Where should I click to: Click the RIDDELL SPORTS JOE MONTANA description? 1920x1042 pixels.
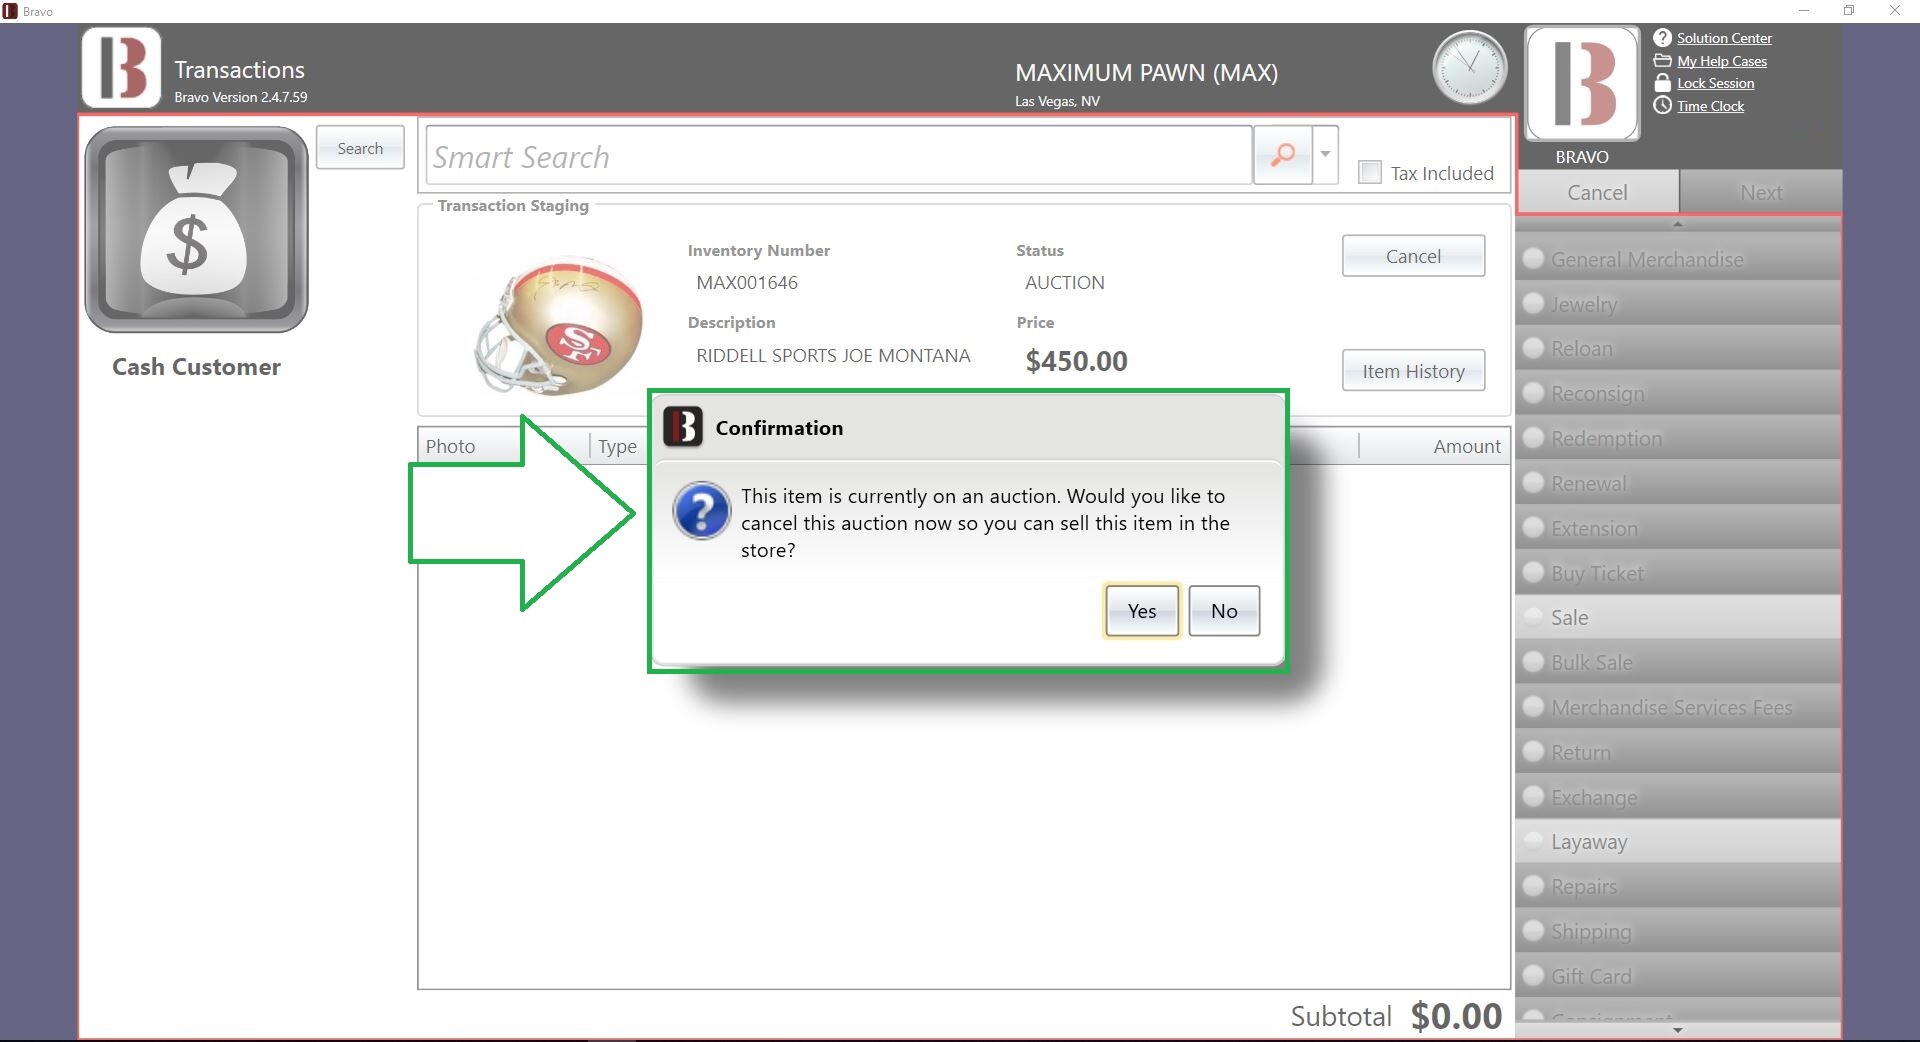pyautogui.click(x=833, y=355)
